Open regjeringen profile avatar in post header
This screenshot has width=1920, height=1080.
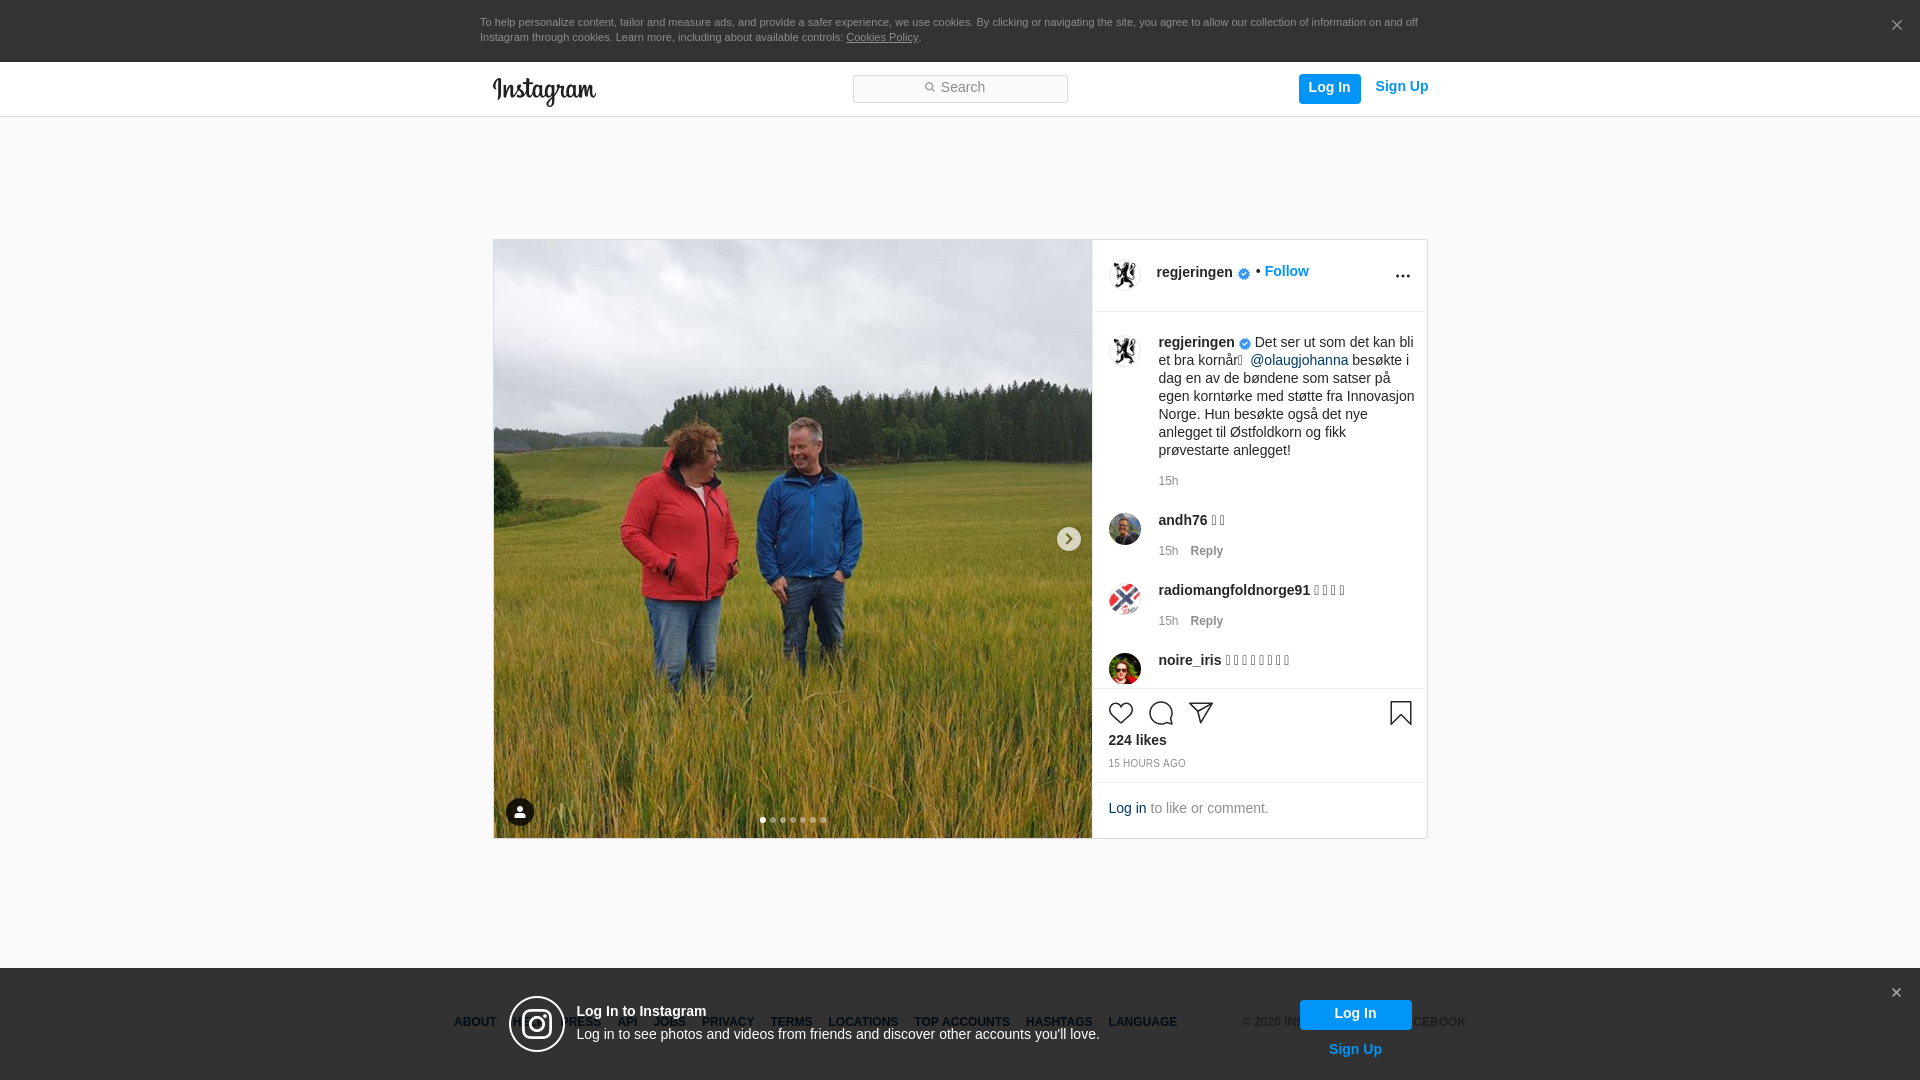pyautogui.click(x=1125, y=275)
